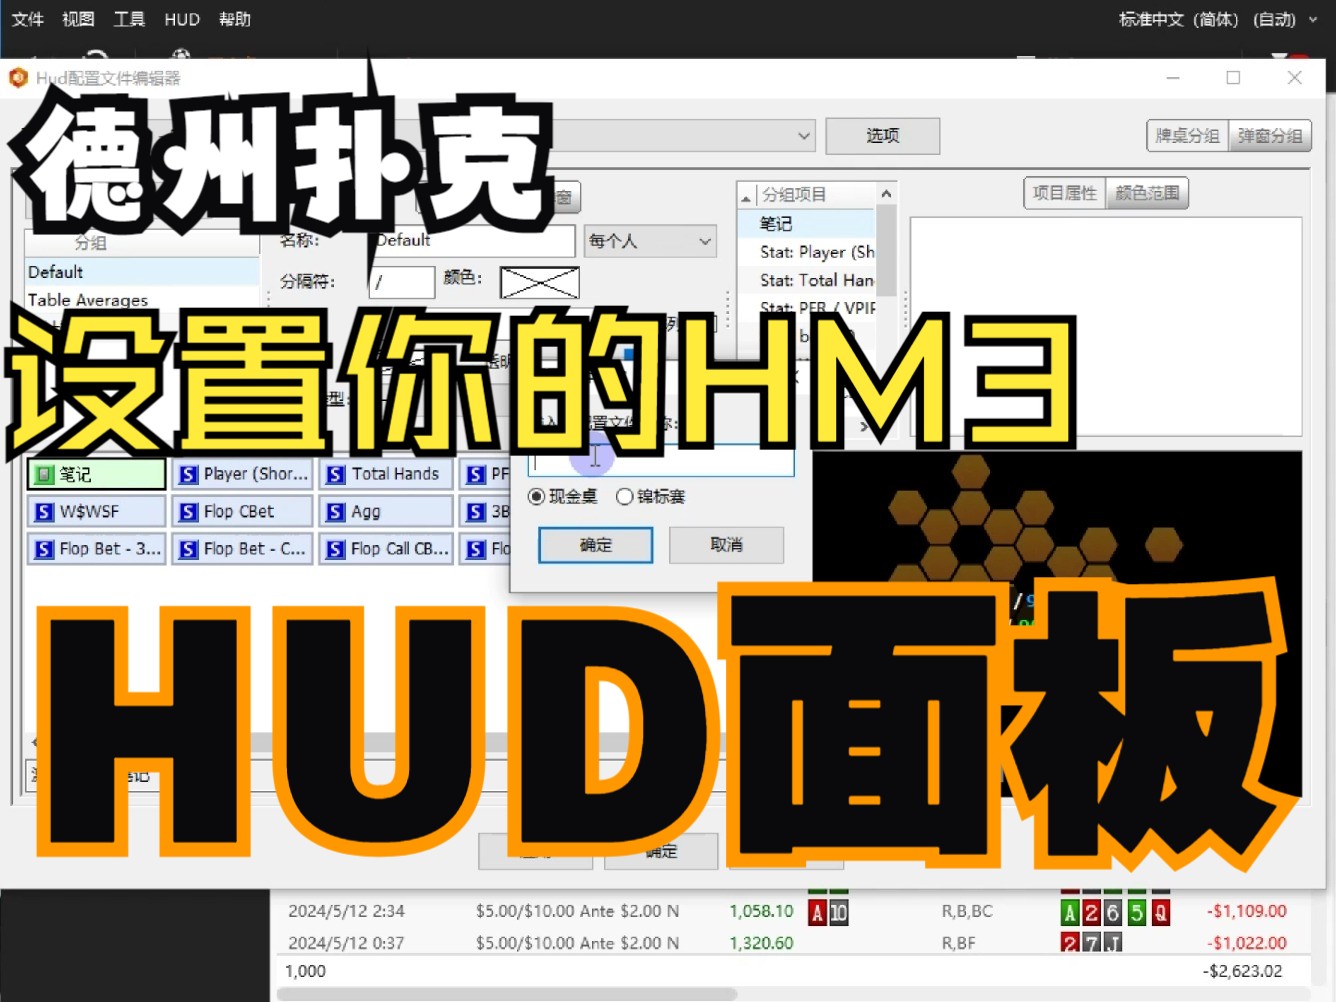The width and height of the screenshot is (1336, 1002).
Task: Open the 视图 menu
Action: (x=78, y=19)
